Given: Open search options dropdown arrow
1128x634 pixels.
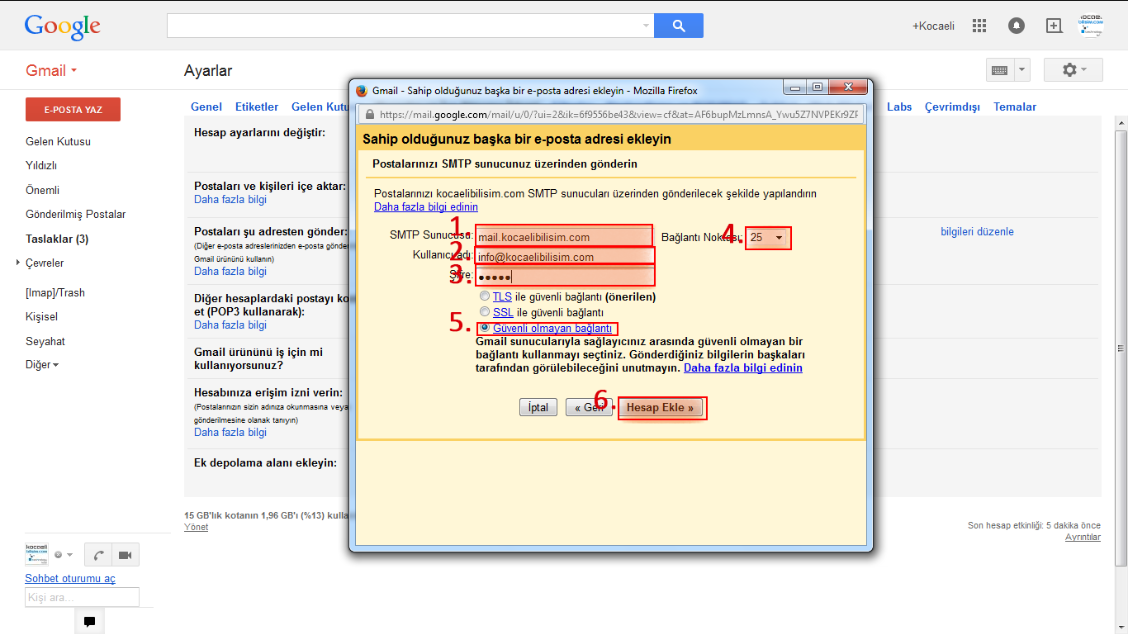Looking at the screenshot, I should pyautogui.click(x=645, y=26).
